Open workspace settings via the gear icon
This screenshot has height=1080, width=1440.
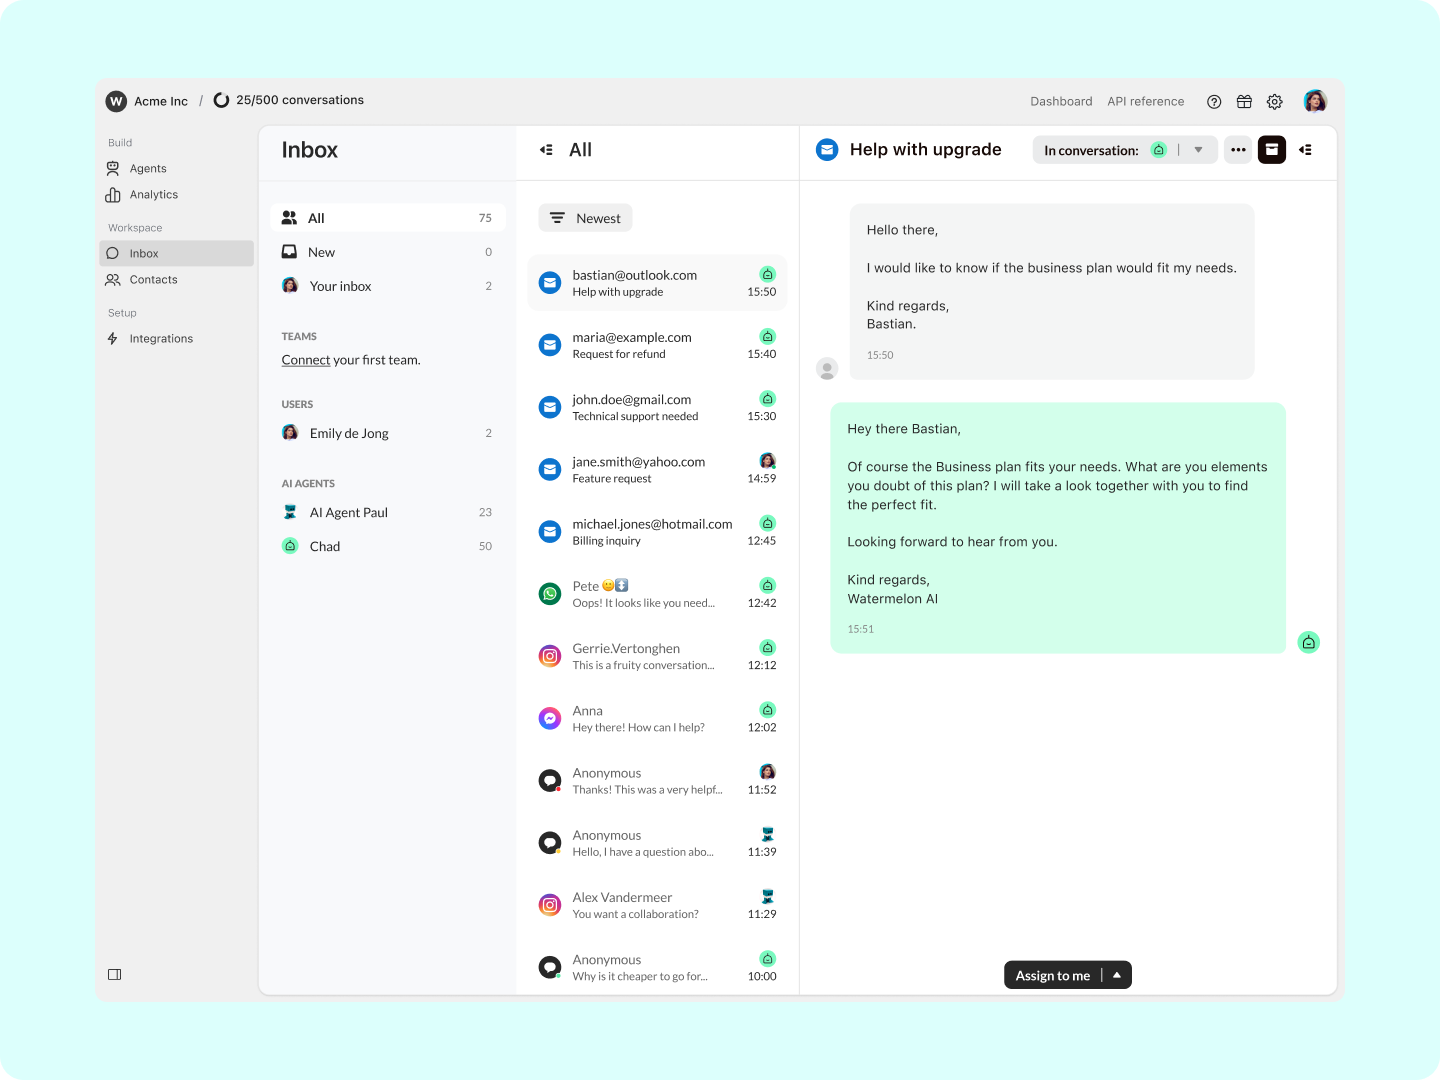[x=1274, y=101]
